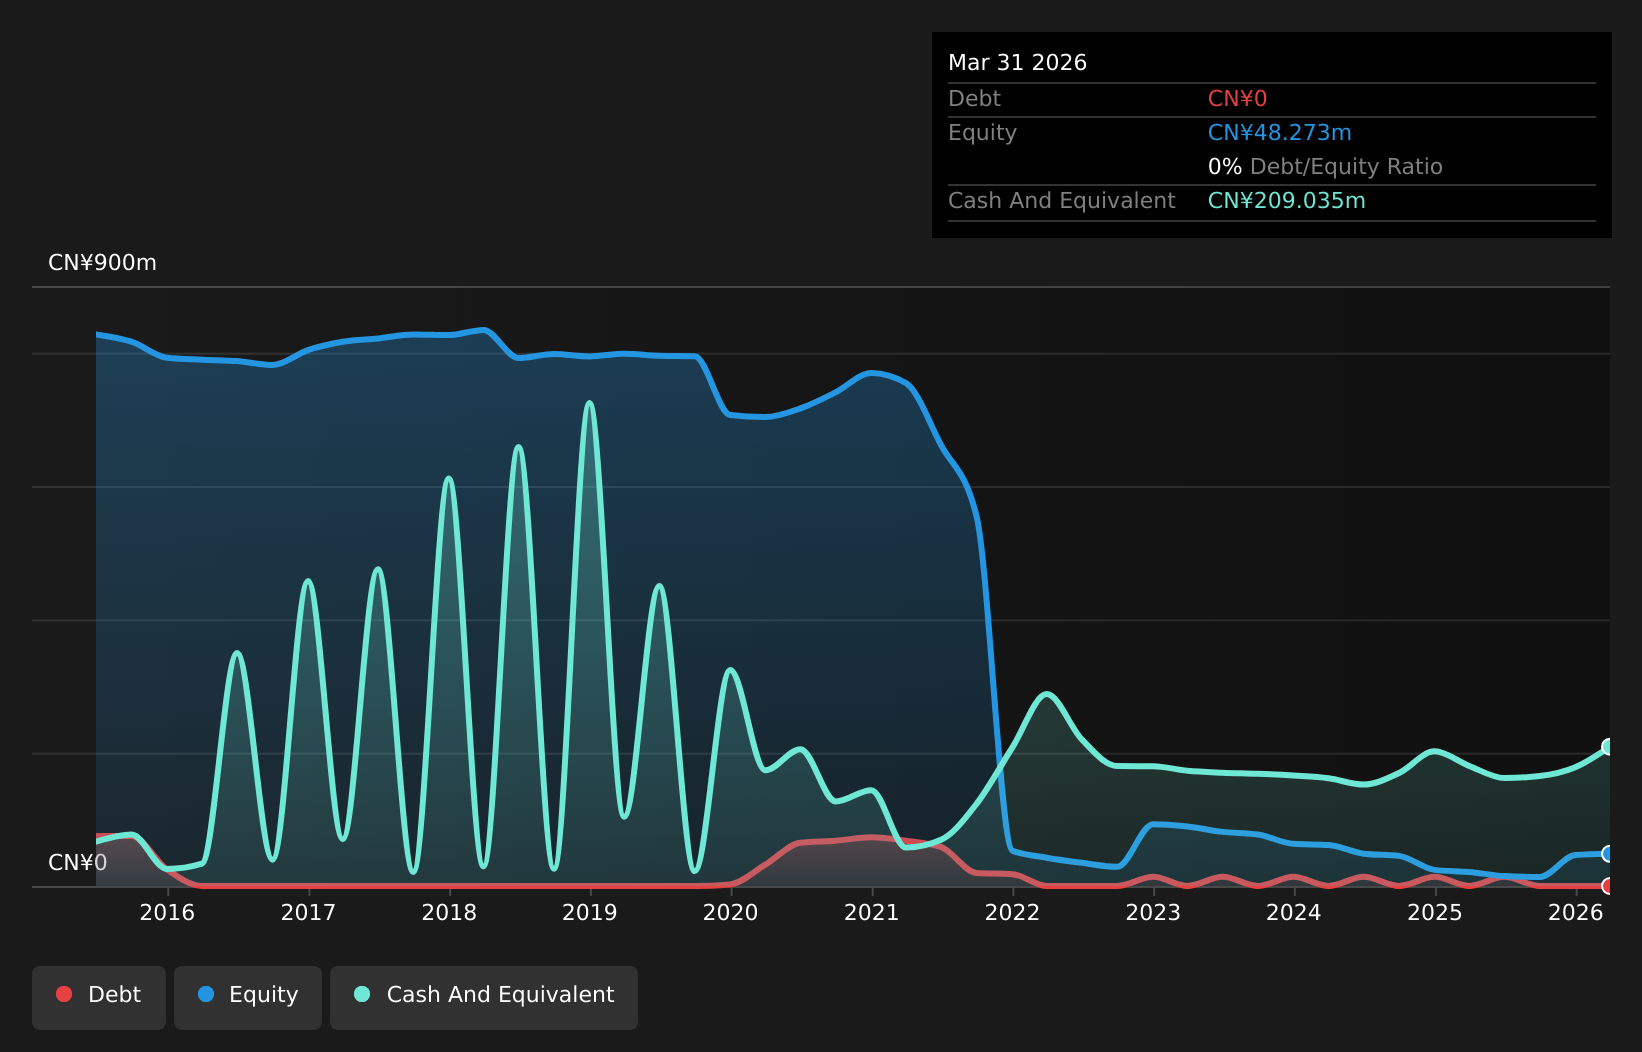Image resolution: width=1642 pixels, height=1052 pixels.
Task: Click the 2022 x-axis label
Action: [x=1013, y=912]
